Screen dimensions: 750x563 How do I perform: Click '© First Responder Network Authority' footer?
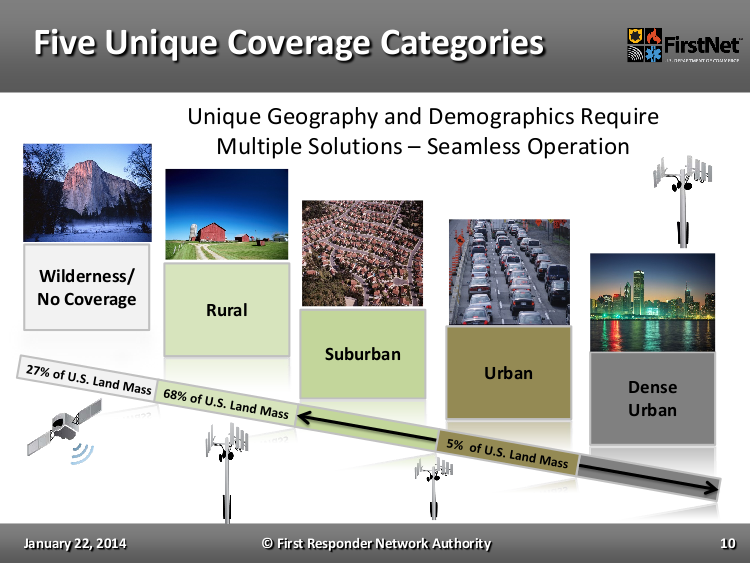coord(376,544)
